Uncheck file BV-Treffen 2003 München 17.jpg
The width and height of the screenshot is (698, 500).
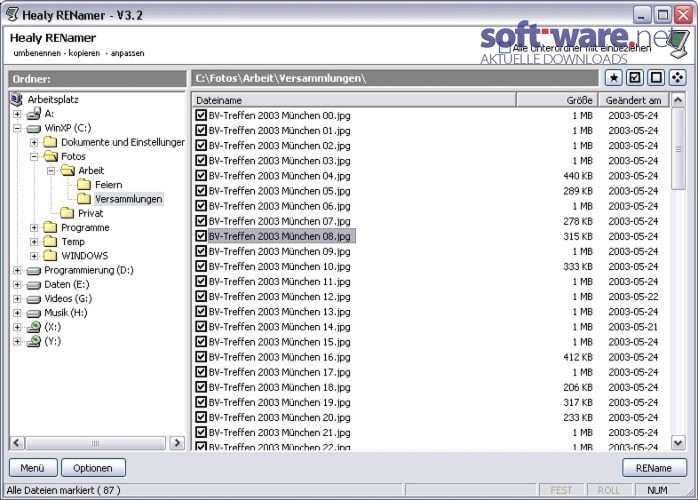[x=201, y=372]
